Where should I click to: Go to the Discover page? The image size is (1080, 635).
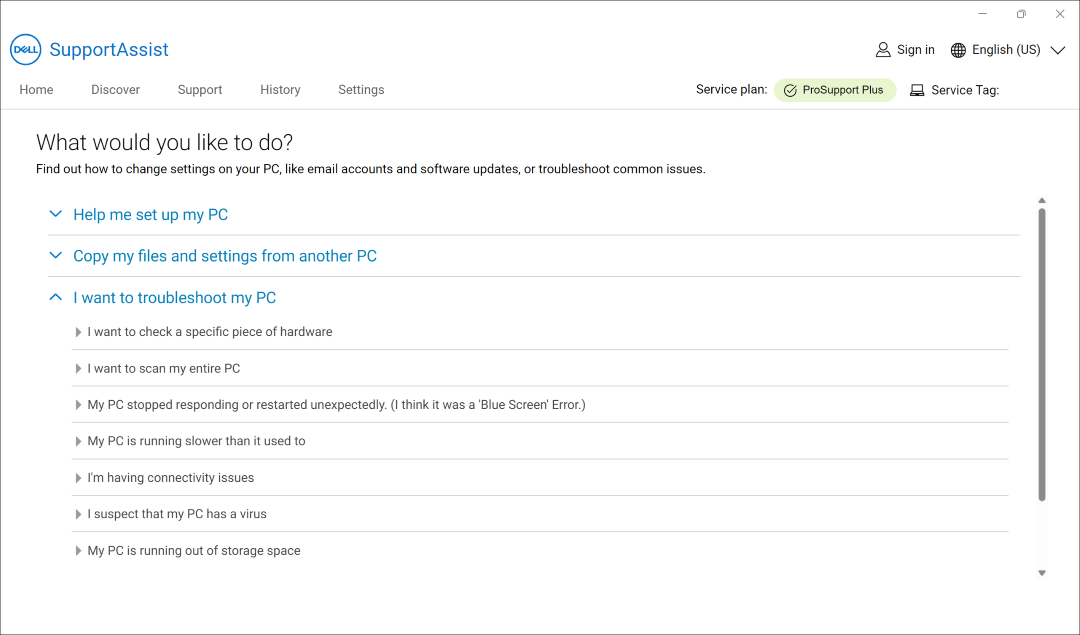click(x=115, y=90)
